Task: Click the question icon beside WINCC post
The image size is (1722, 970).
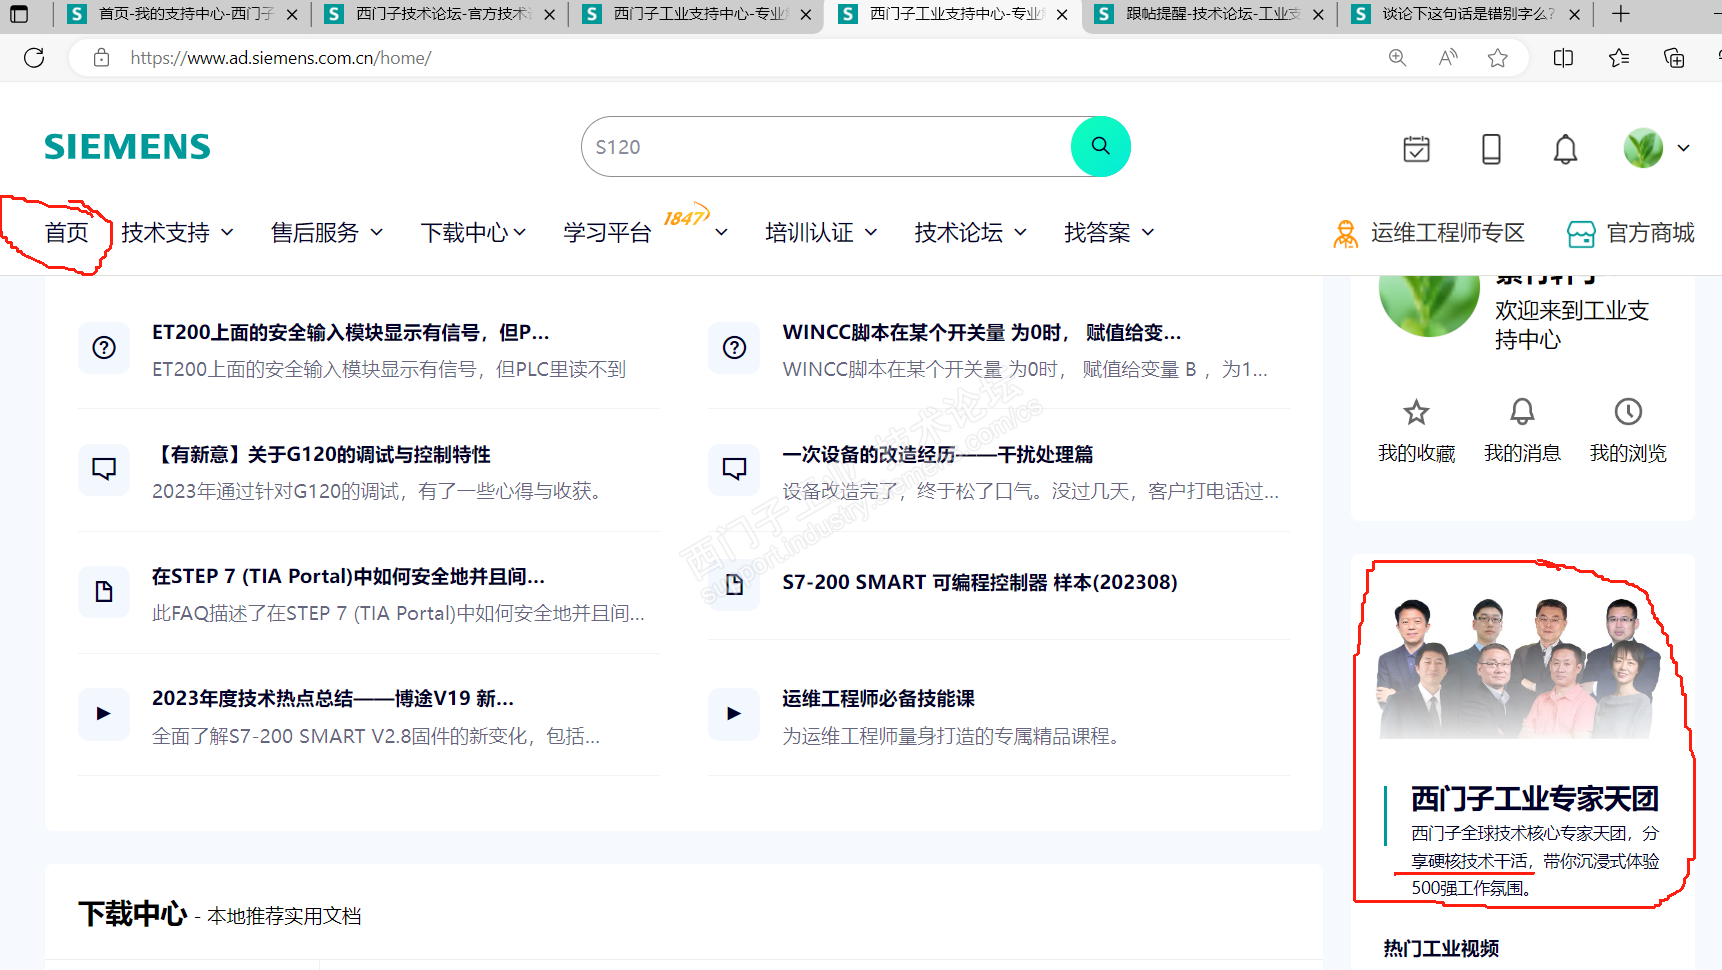Action: 734,348
